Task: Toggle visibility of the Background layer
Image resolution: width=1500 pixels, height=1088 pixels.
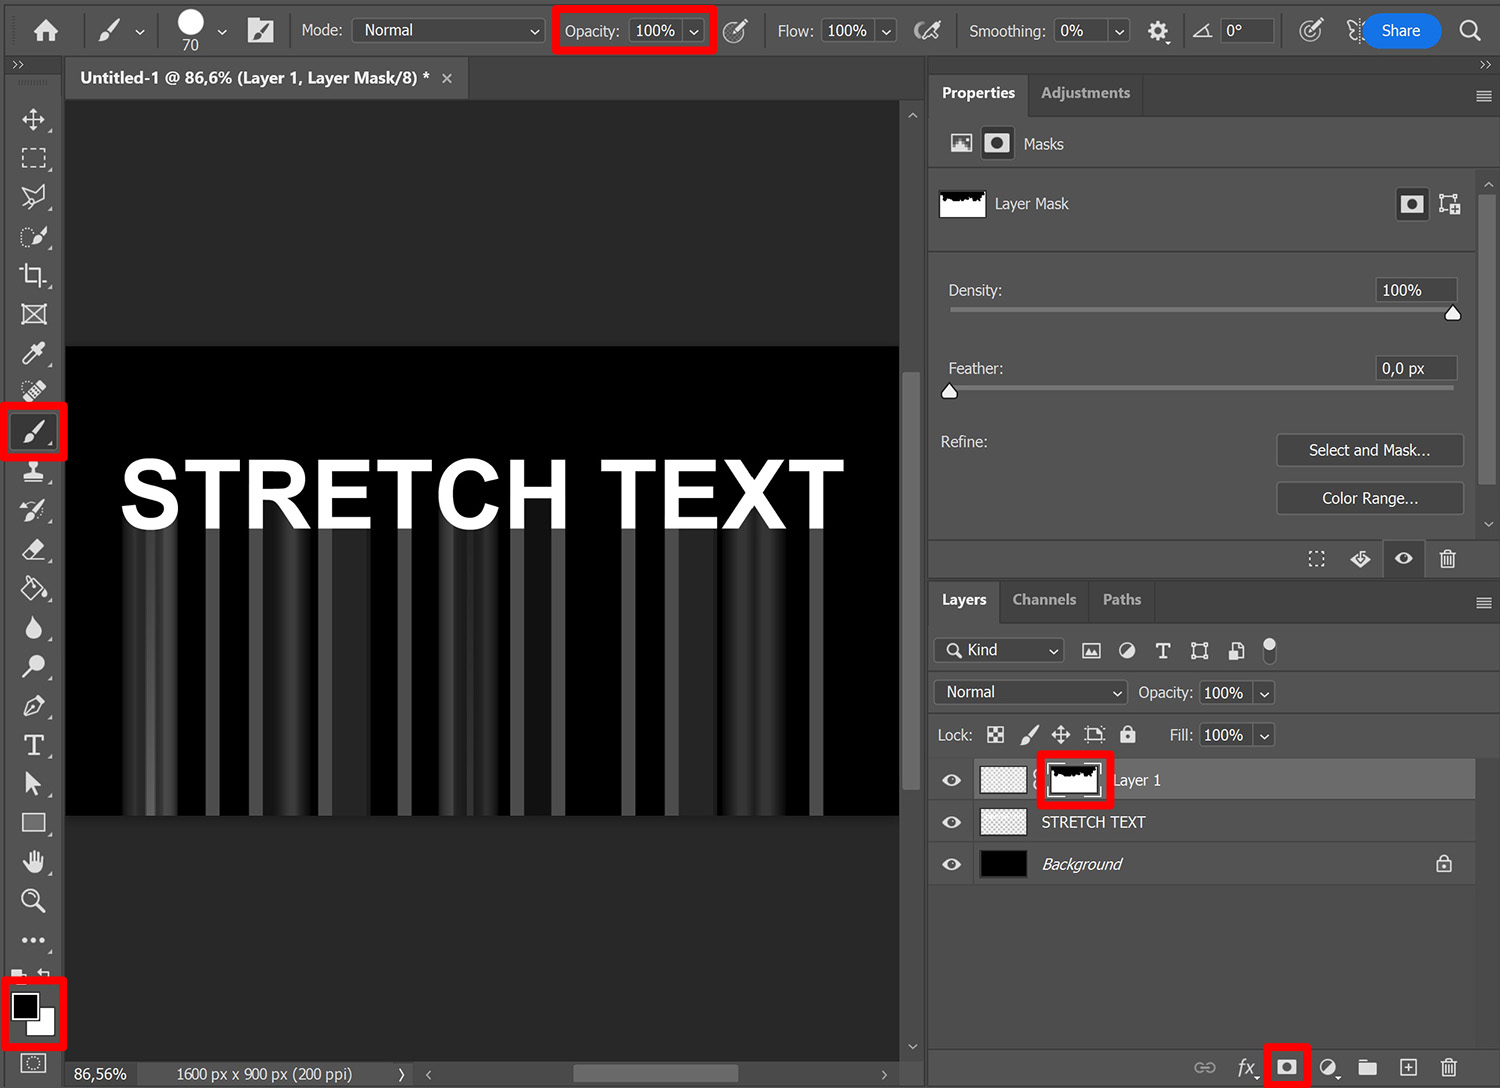Action: pyautogui.click(x=950, y=863)
